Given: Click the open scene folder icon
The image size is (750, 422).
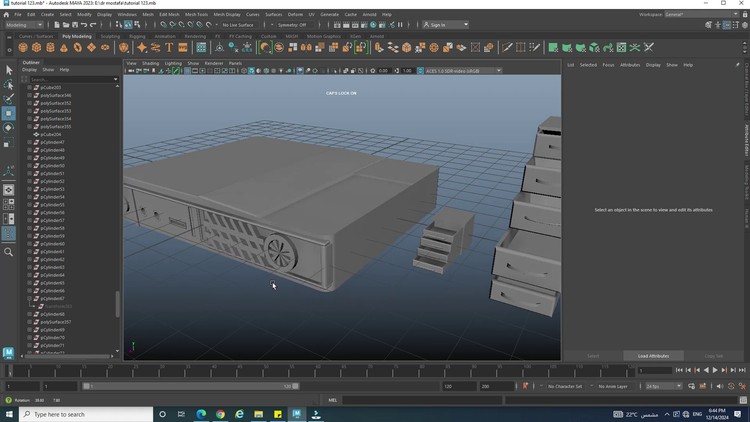Looking at the screenshot, I should [66, 25].
